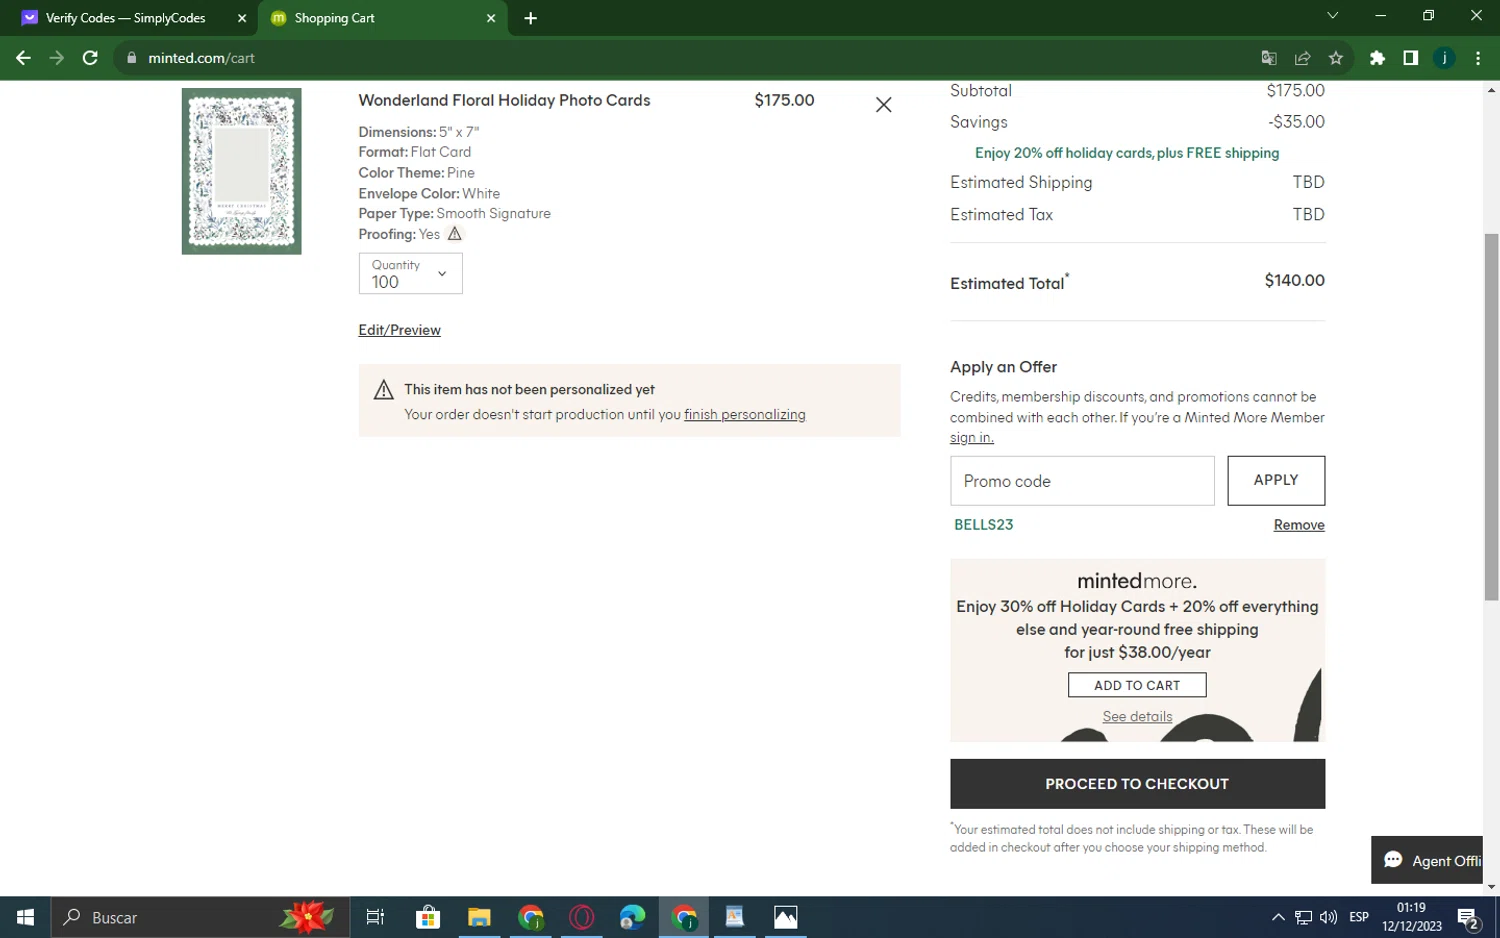1500x938 pixels.
Task: Toggle the browser side panel
Action: (x=1410, y=58)
